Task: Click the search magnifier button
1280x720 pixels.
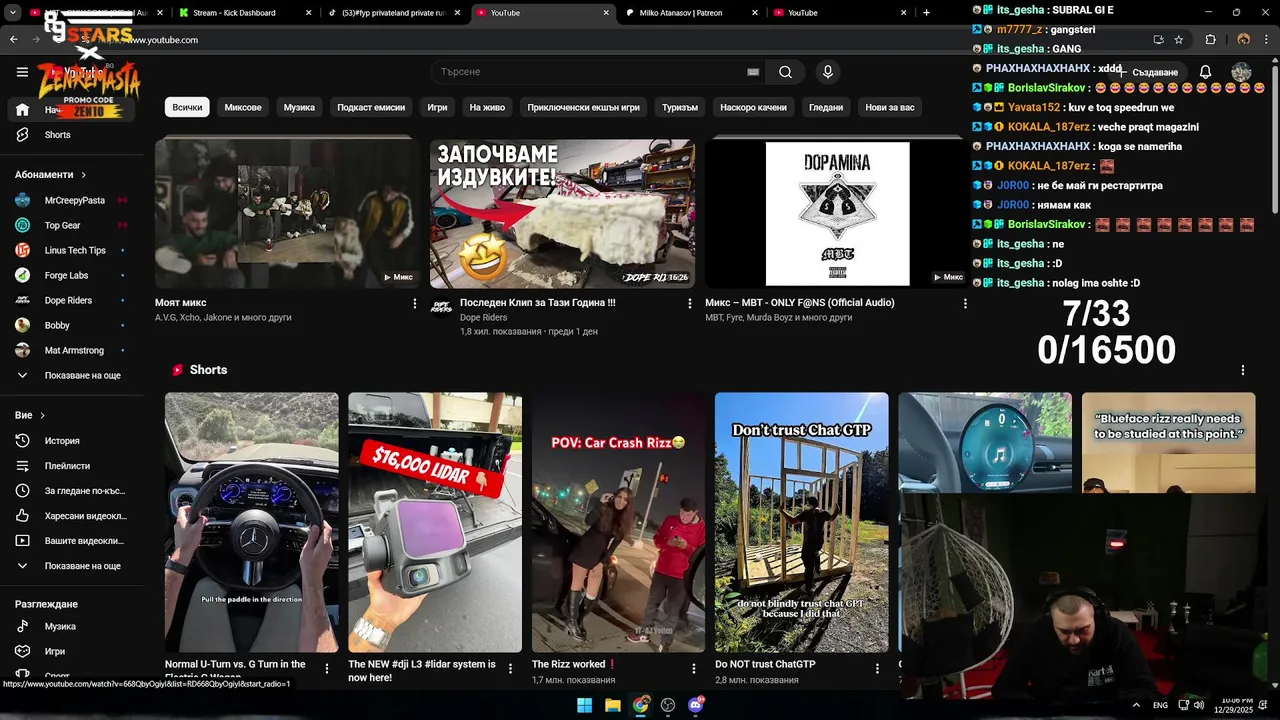Action: [x=785, y=72]
